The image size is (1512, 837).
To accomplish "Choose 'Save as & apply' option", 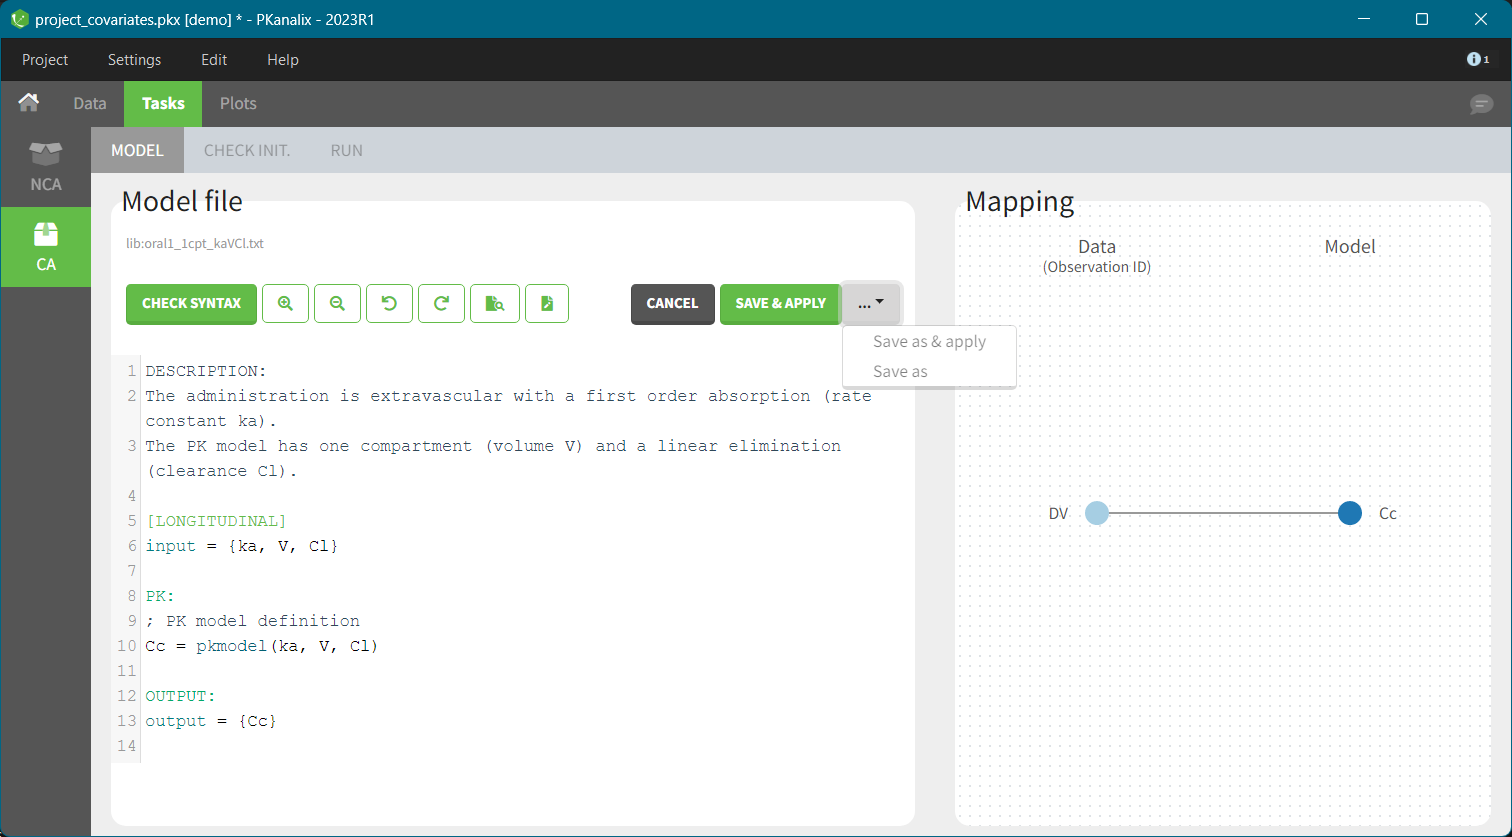I will coord(929,342).
